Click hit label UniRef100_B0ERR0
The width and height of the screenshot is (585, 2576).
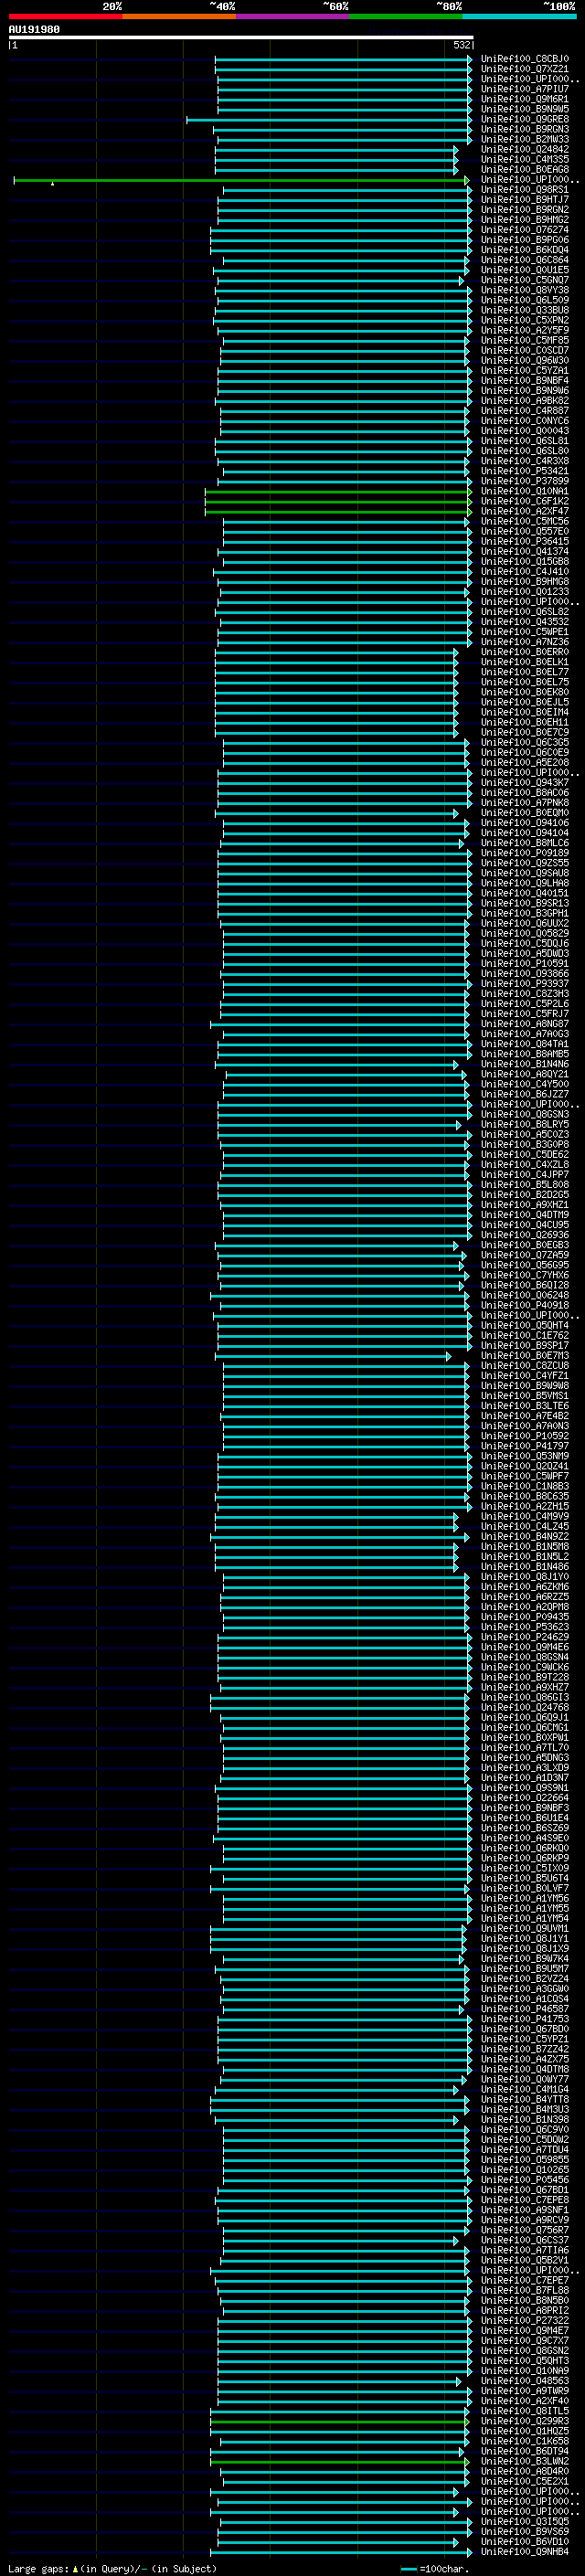(x=524, y=652)
